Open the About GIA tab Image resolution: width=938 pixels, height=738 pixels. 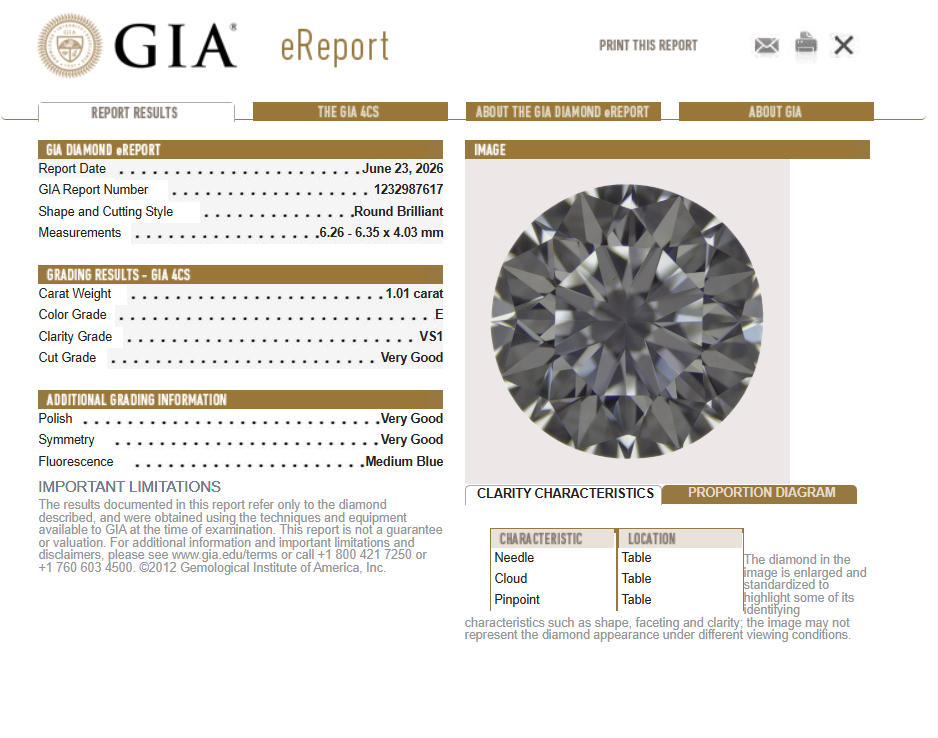(776, 111)
